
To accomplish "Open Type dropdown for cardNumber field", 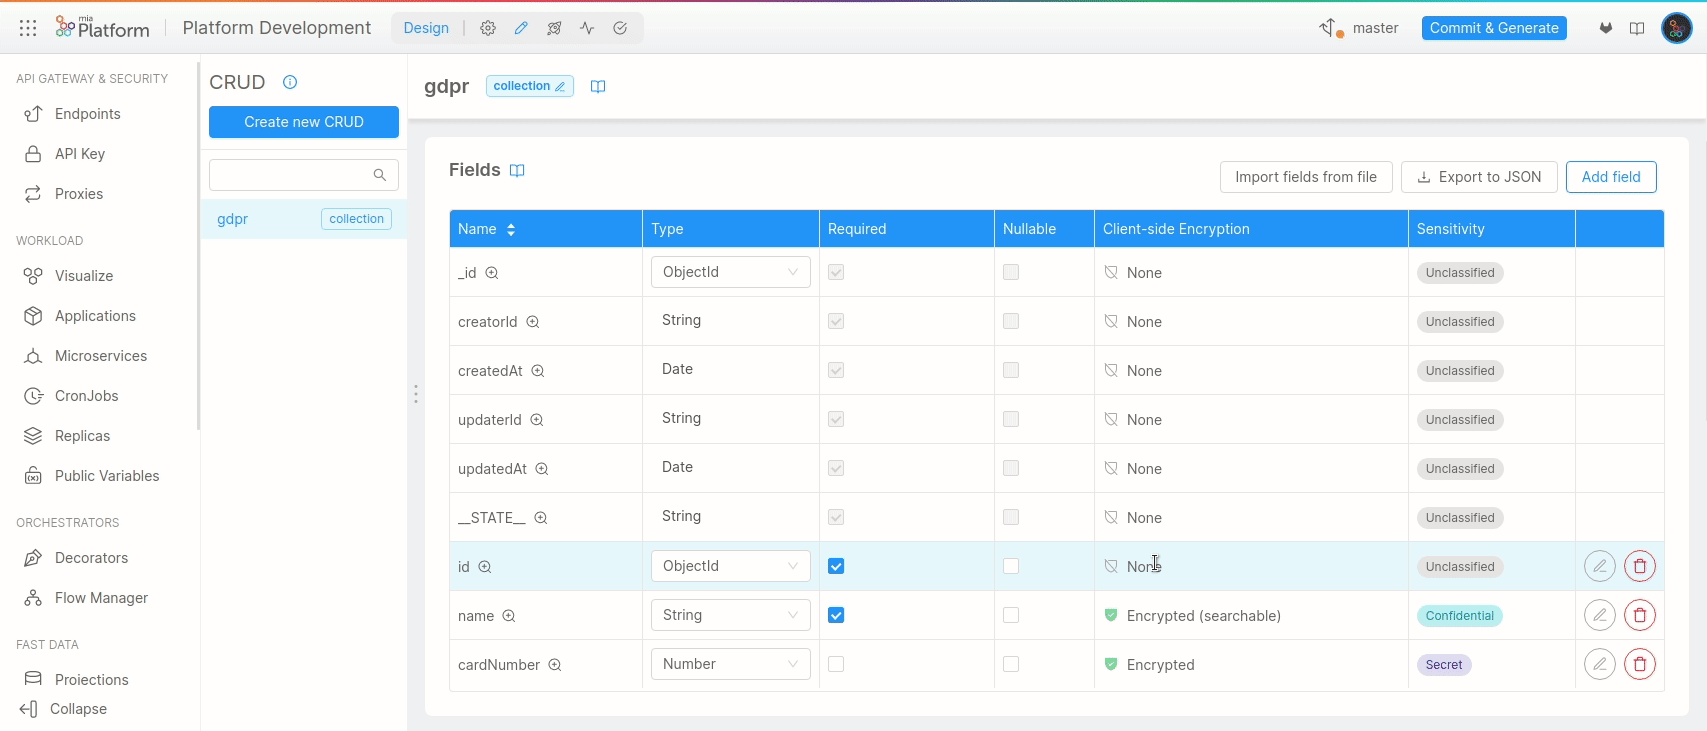I will click(730, 664).
